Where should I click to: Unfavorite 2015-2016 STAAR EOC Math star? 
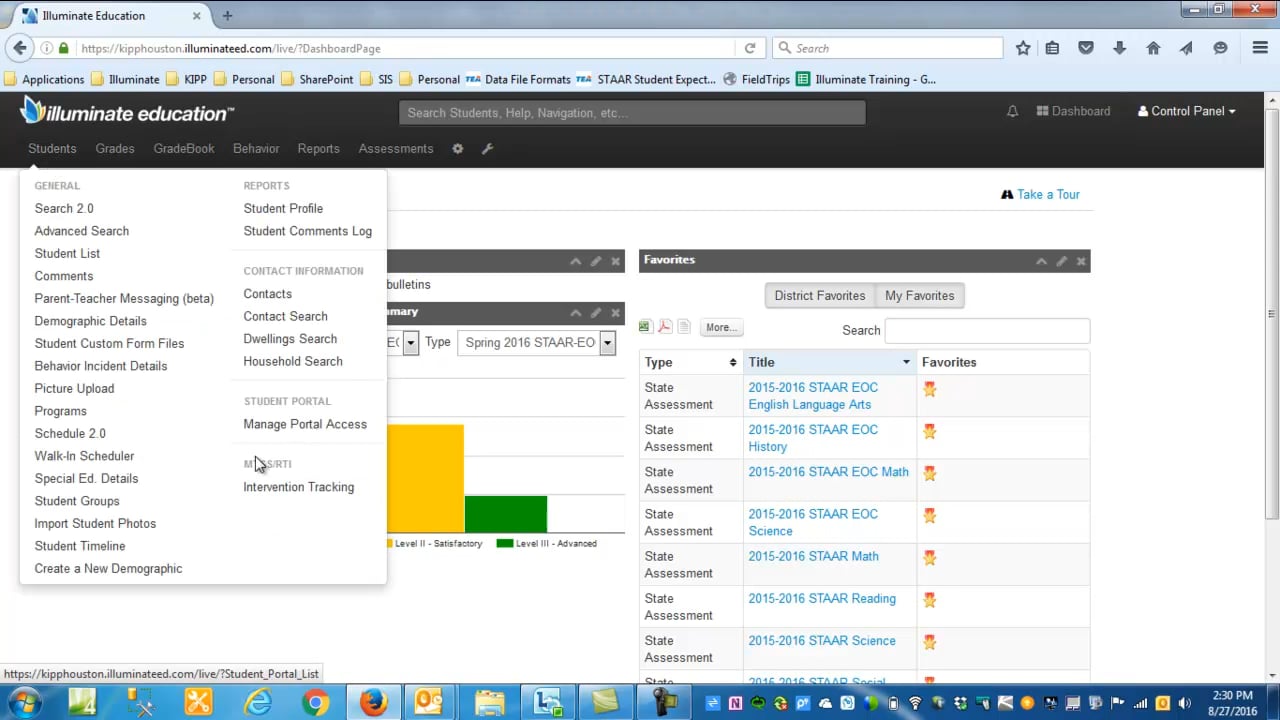[930, 473]
